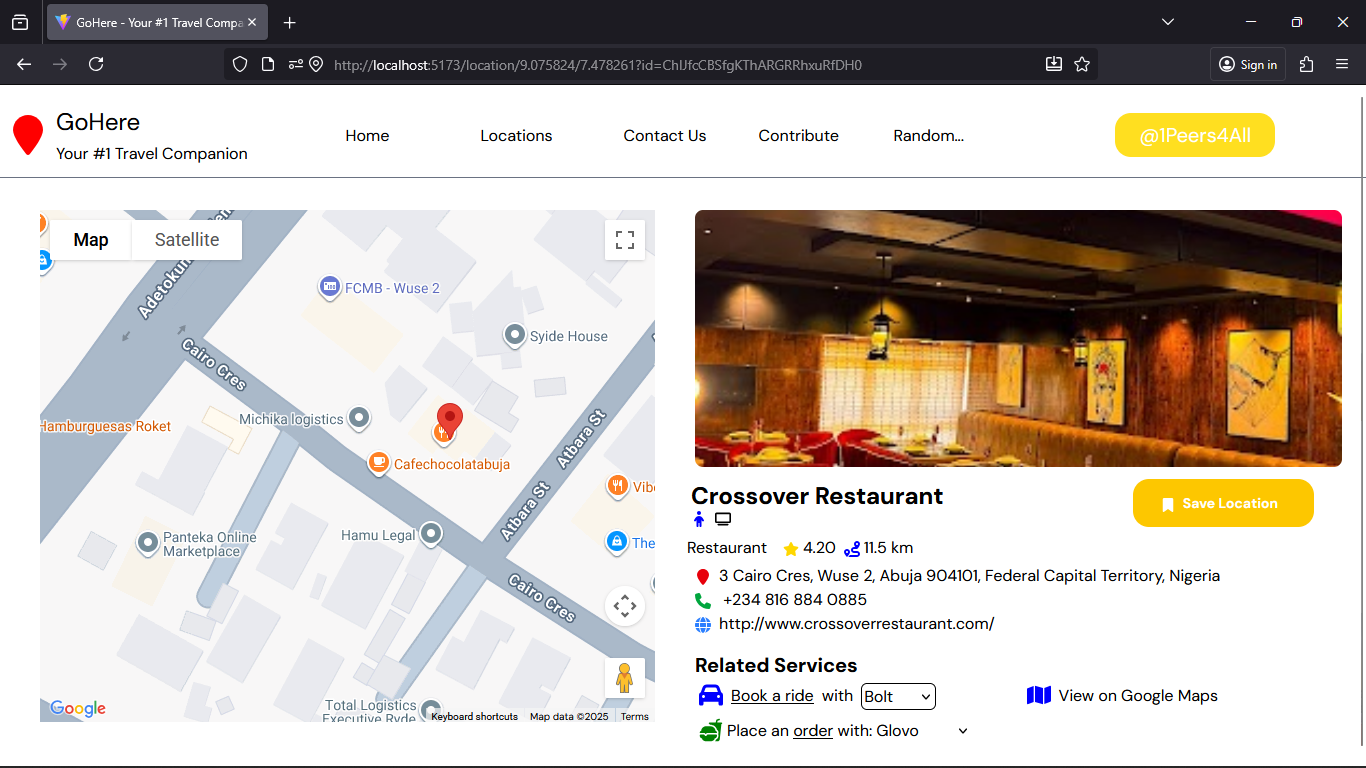Click the tracking protection shield icon

[240, 64]
